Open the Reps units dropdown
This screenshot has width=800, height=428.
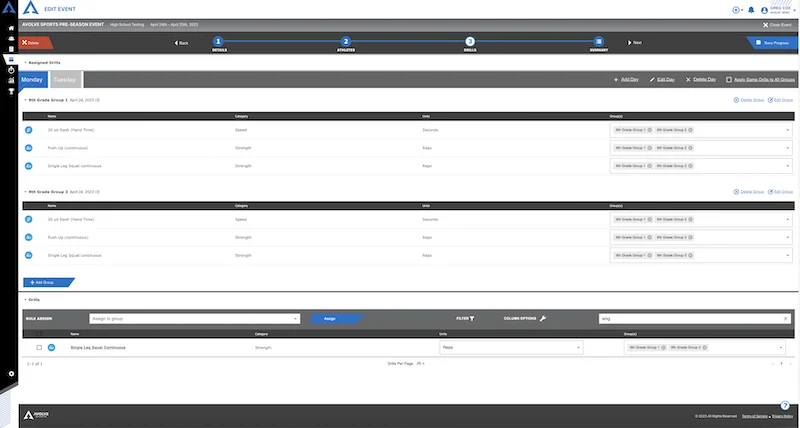511,347
